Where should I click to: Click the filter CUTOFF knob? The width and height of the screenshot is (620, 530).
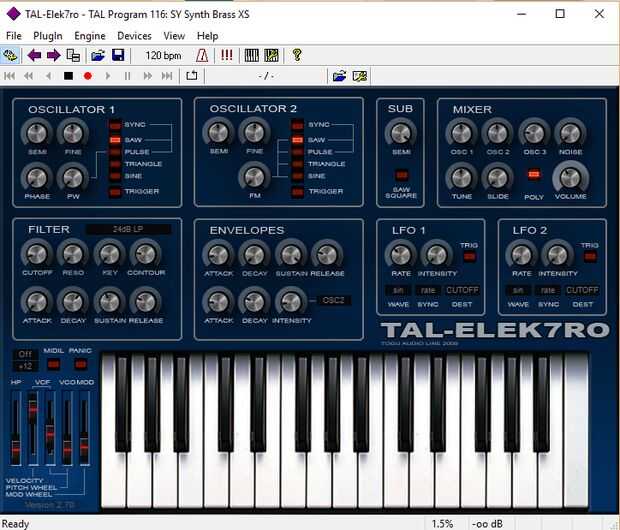point(36,254)
